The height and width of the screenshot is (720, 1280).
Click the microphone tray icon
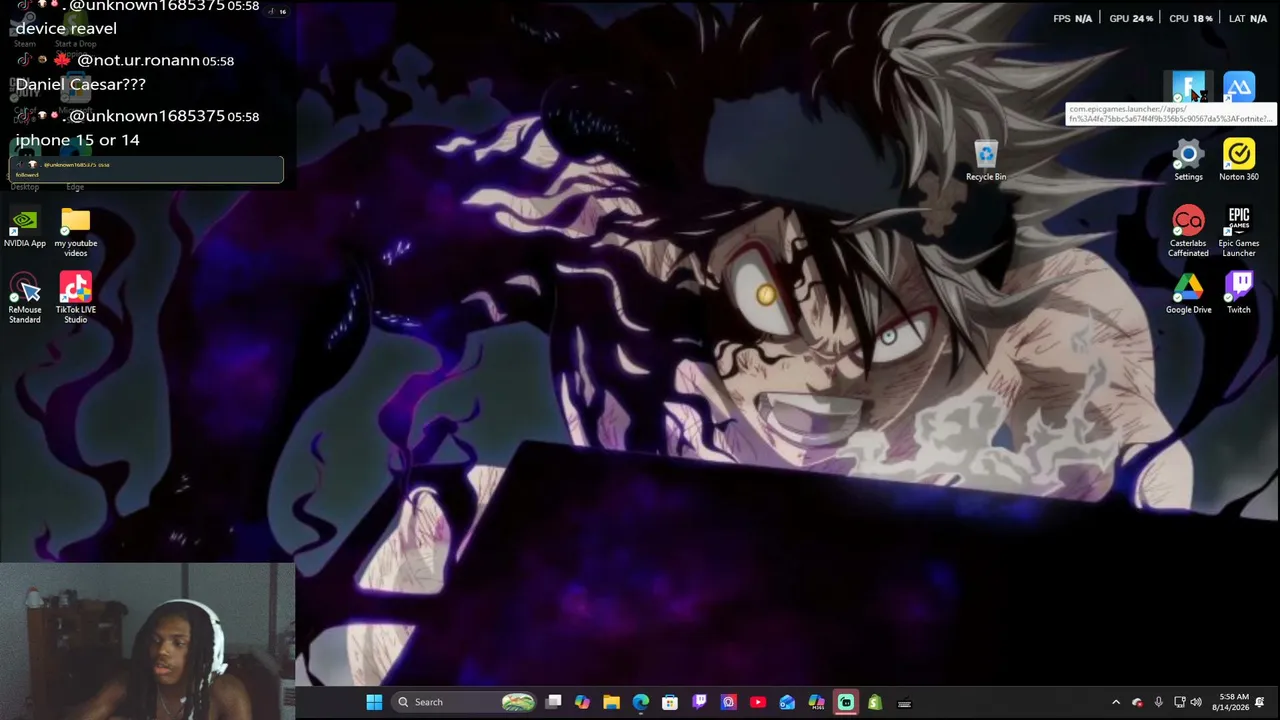pyautogui.click(x=1158, y=702)
